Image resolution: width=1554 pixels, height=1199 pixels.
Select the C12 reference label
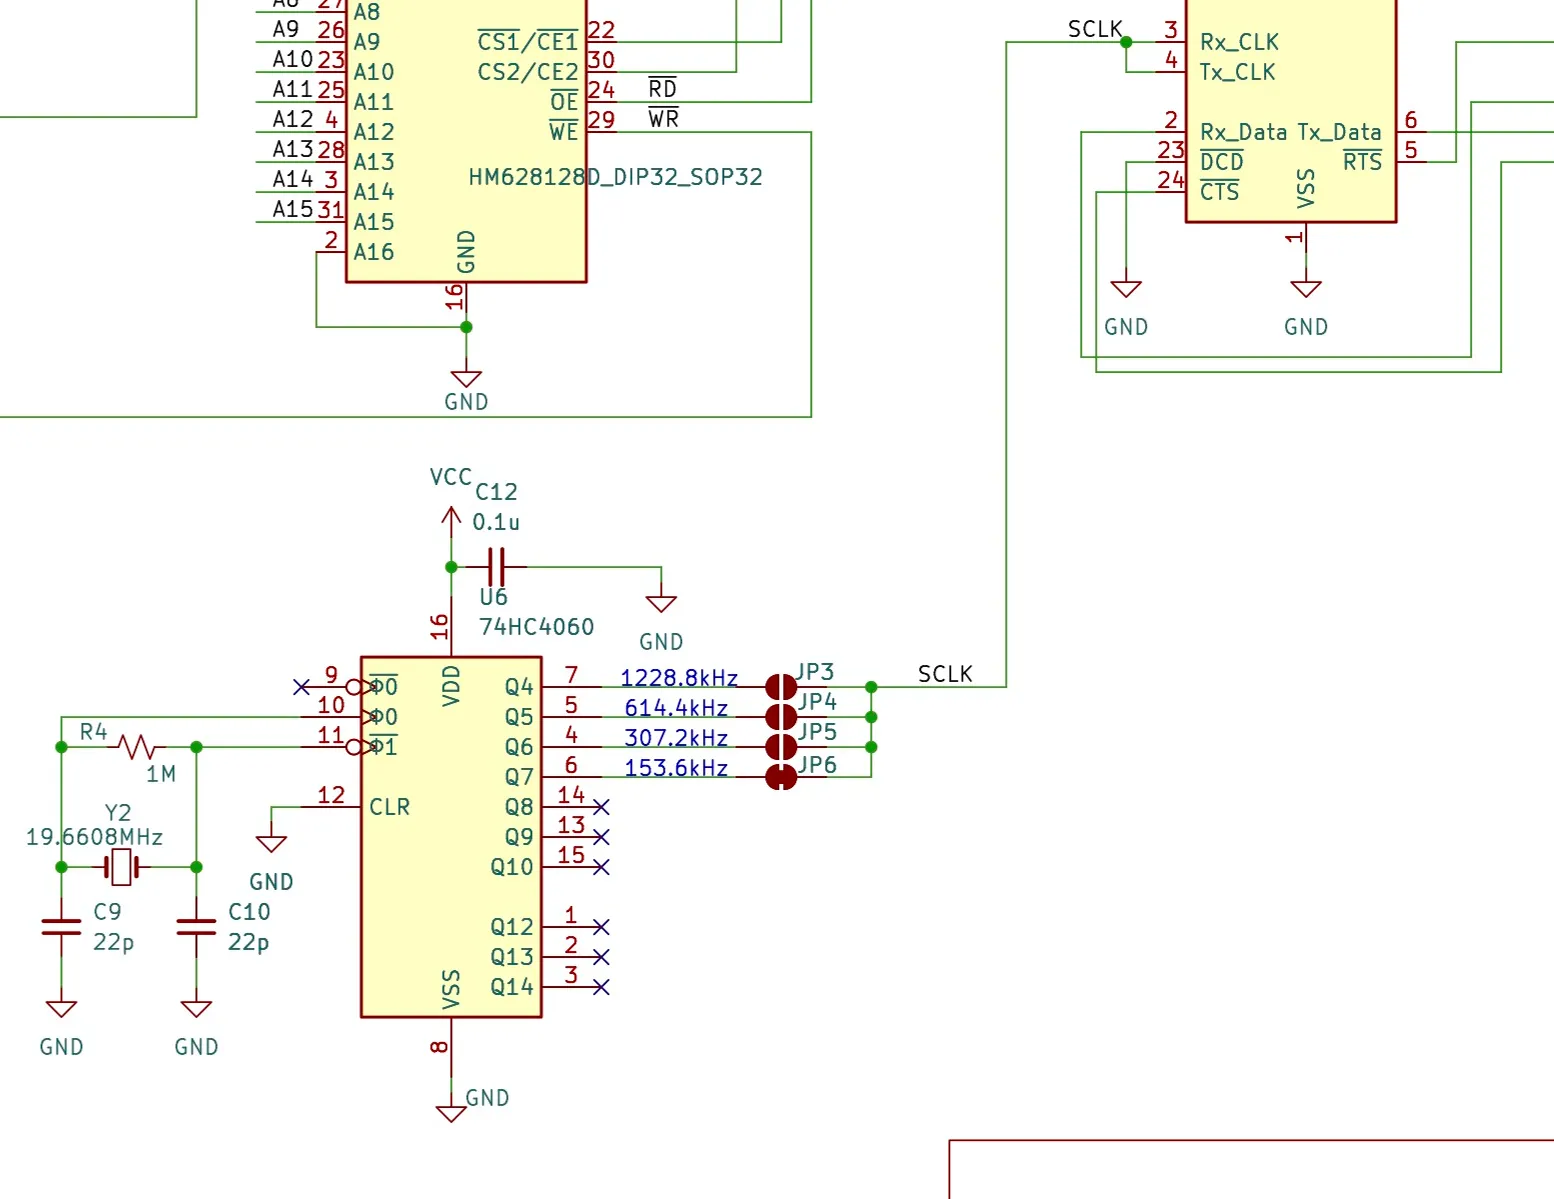(x=496, y=492)
